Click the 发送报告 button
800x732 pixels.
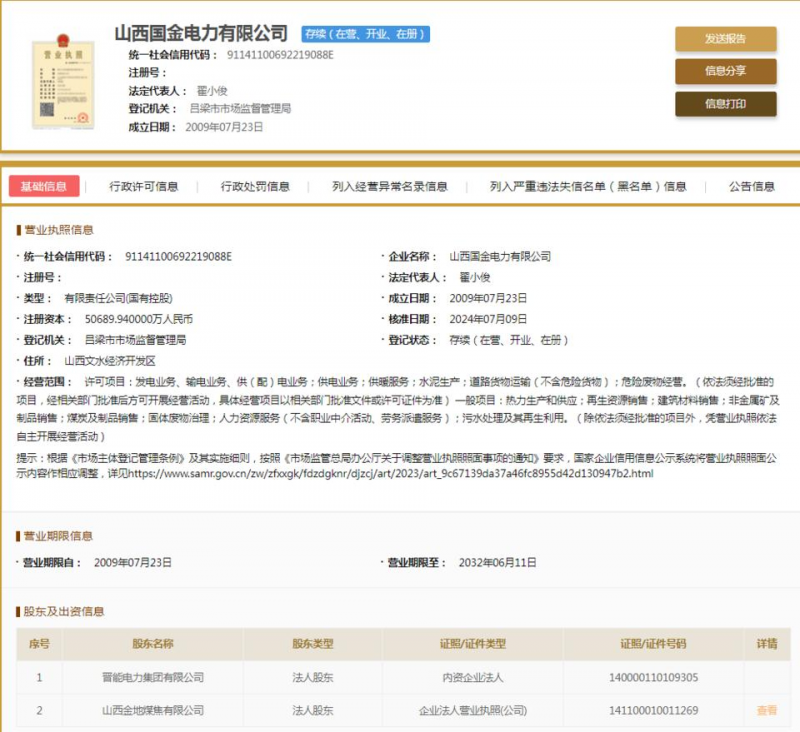[725, 39]
